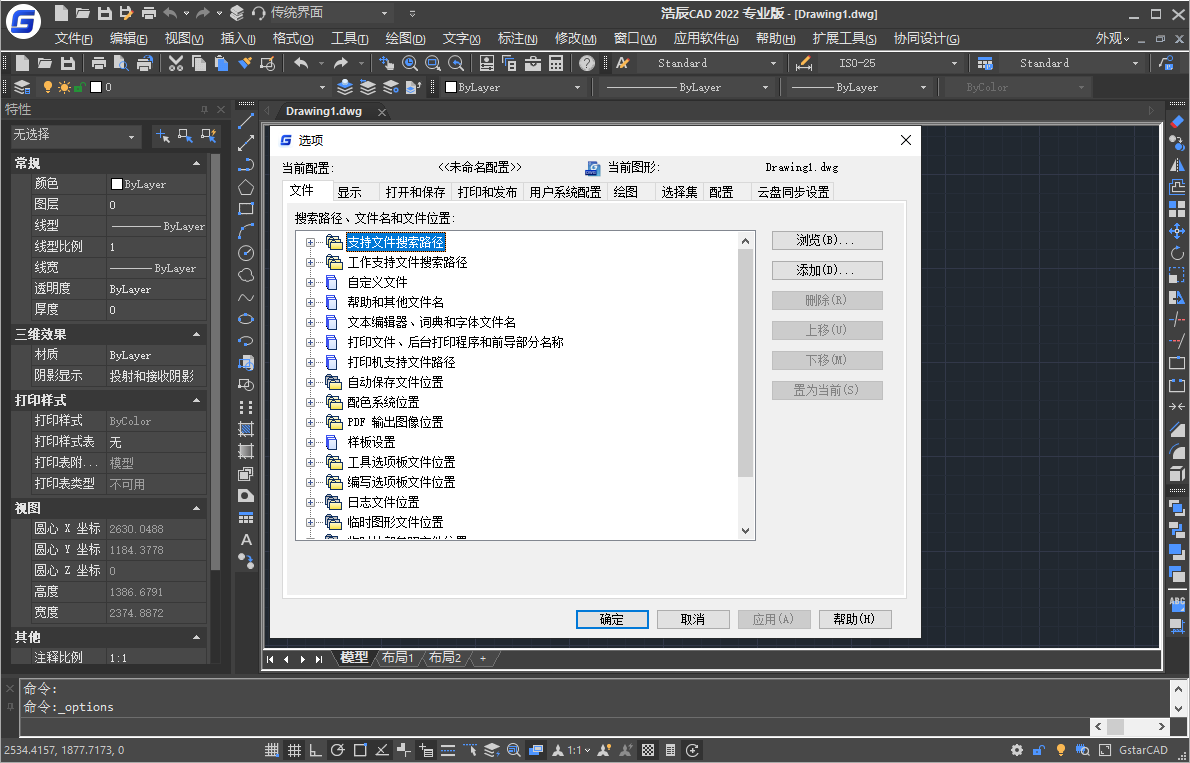This screenshot has height=763, width=1190.
Task: Select the Spline draw tool
Action: click(246, 297)
